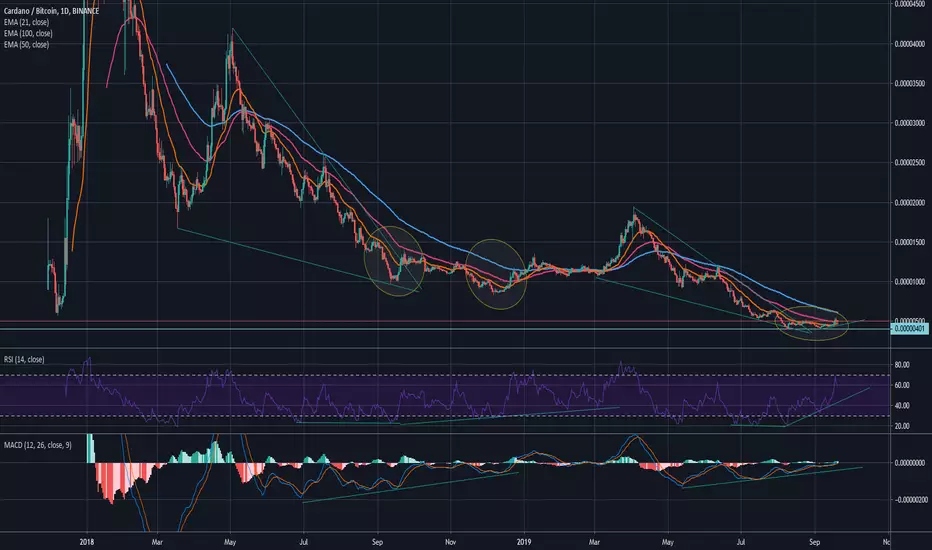This screenshot has width=932, height=550.
Task: Click the Jul label between May and Sep 2018
Action: [303, 542]
